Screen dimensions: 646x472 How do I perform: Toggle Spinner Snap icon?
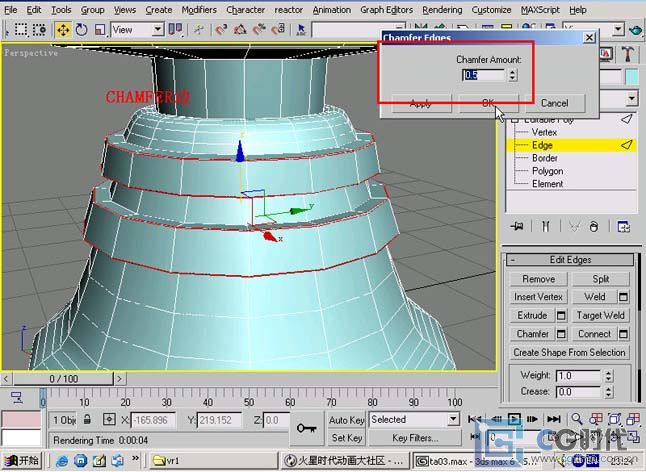pyautogui.click(x=279, y=30)
